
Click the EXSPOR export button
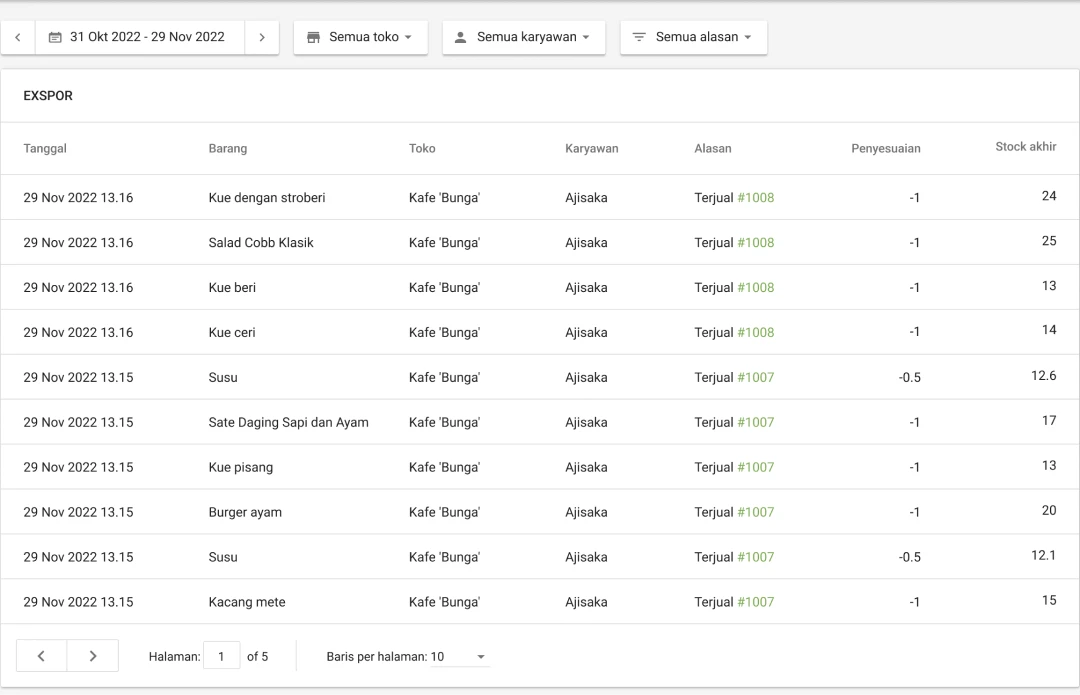point(48,95)
